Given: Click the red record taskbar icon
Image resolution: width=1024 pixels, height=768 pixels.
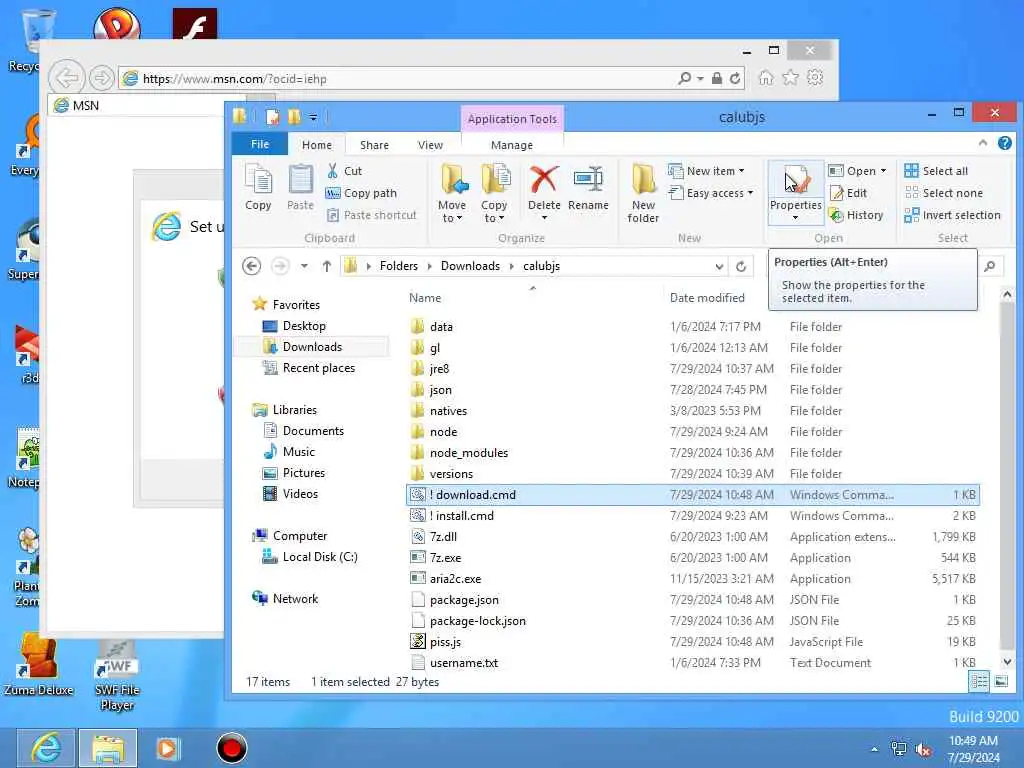Looking at the screenshot, I should [x=232, y=748].
